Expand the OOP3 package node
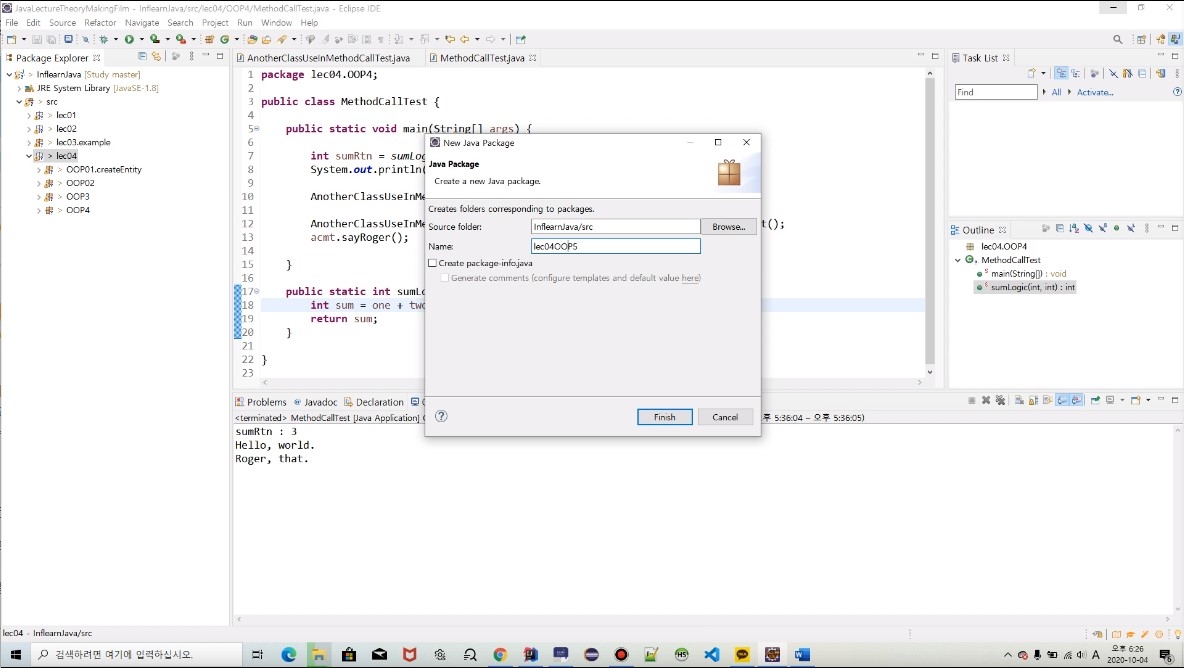This screenshot has height=668, width=1184. click(39, 197)
